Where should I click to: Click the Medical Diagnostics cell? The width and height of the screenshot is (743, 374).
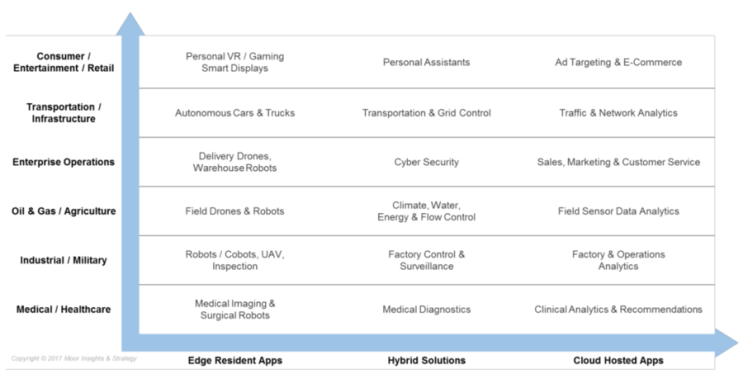(426, 310)
